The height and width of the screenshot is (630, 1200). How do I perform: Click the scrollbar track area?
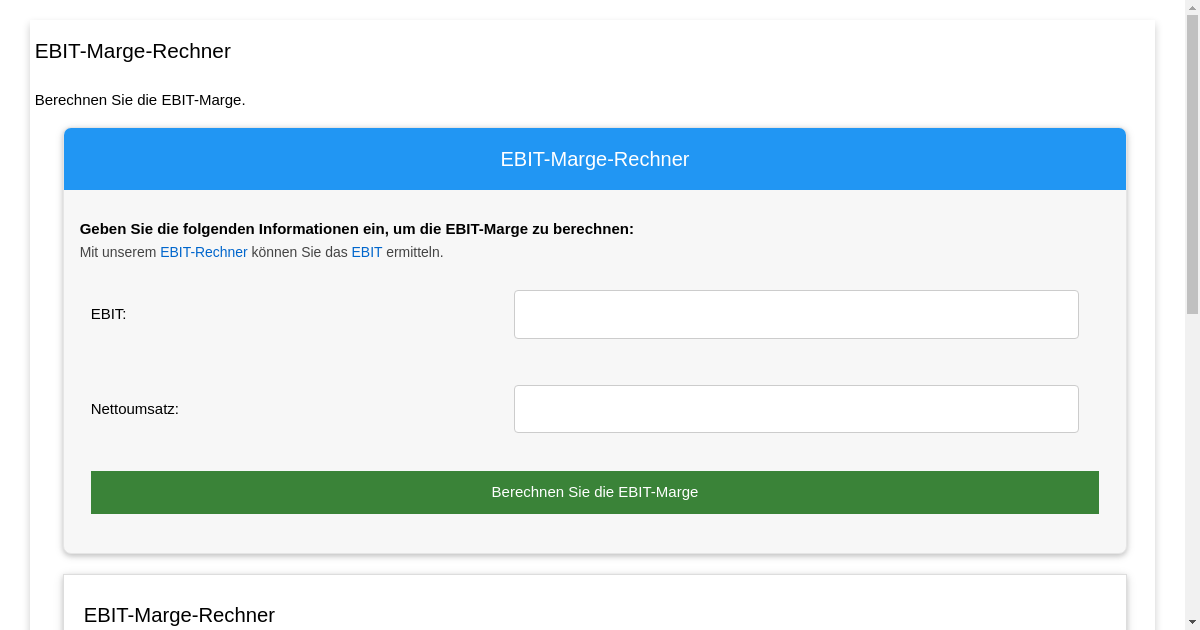pos(1193,450)
